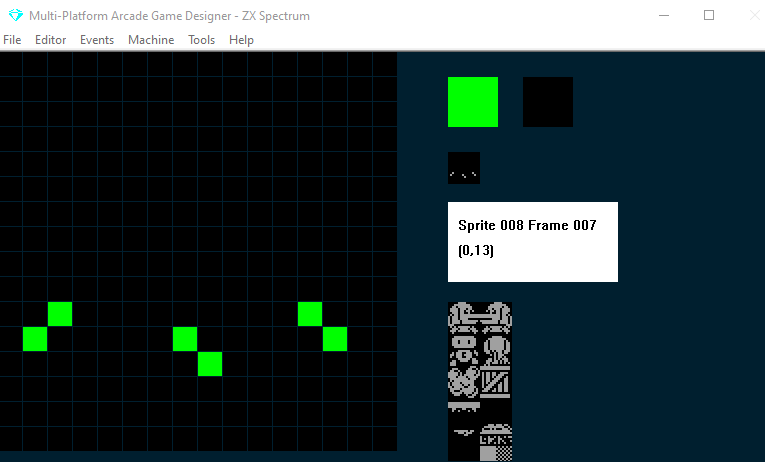Image resolution: width=765 pixels, height=462 pixels.
Task: Click the small current sprite preview
Action: (464, 168)
